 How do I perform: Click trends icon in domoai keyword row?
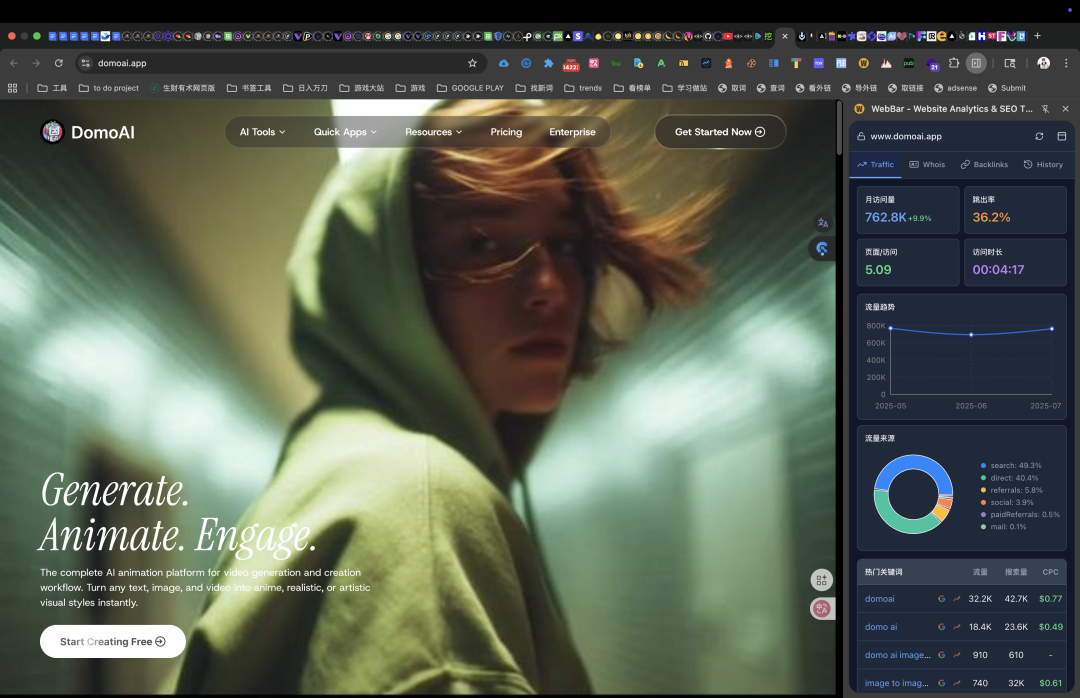957,599
